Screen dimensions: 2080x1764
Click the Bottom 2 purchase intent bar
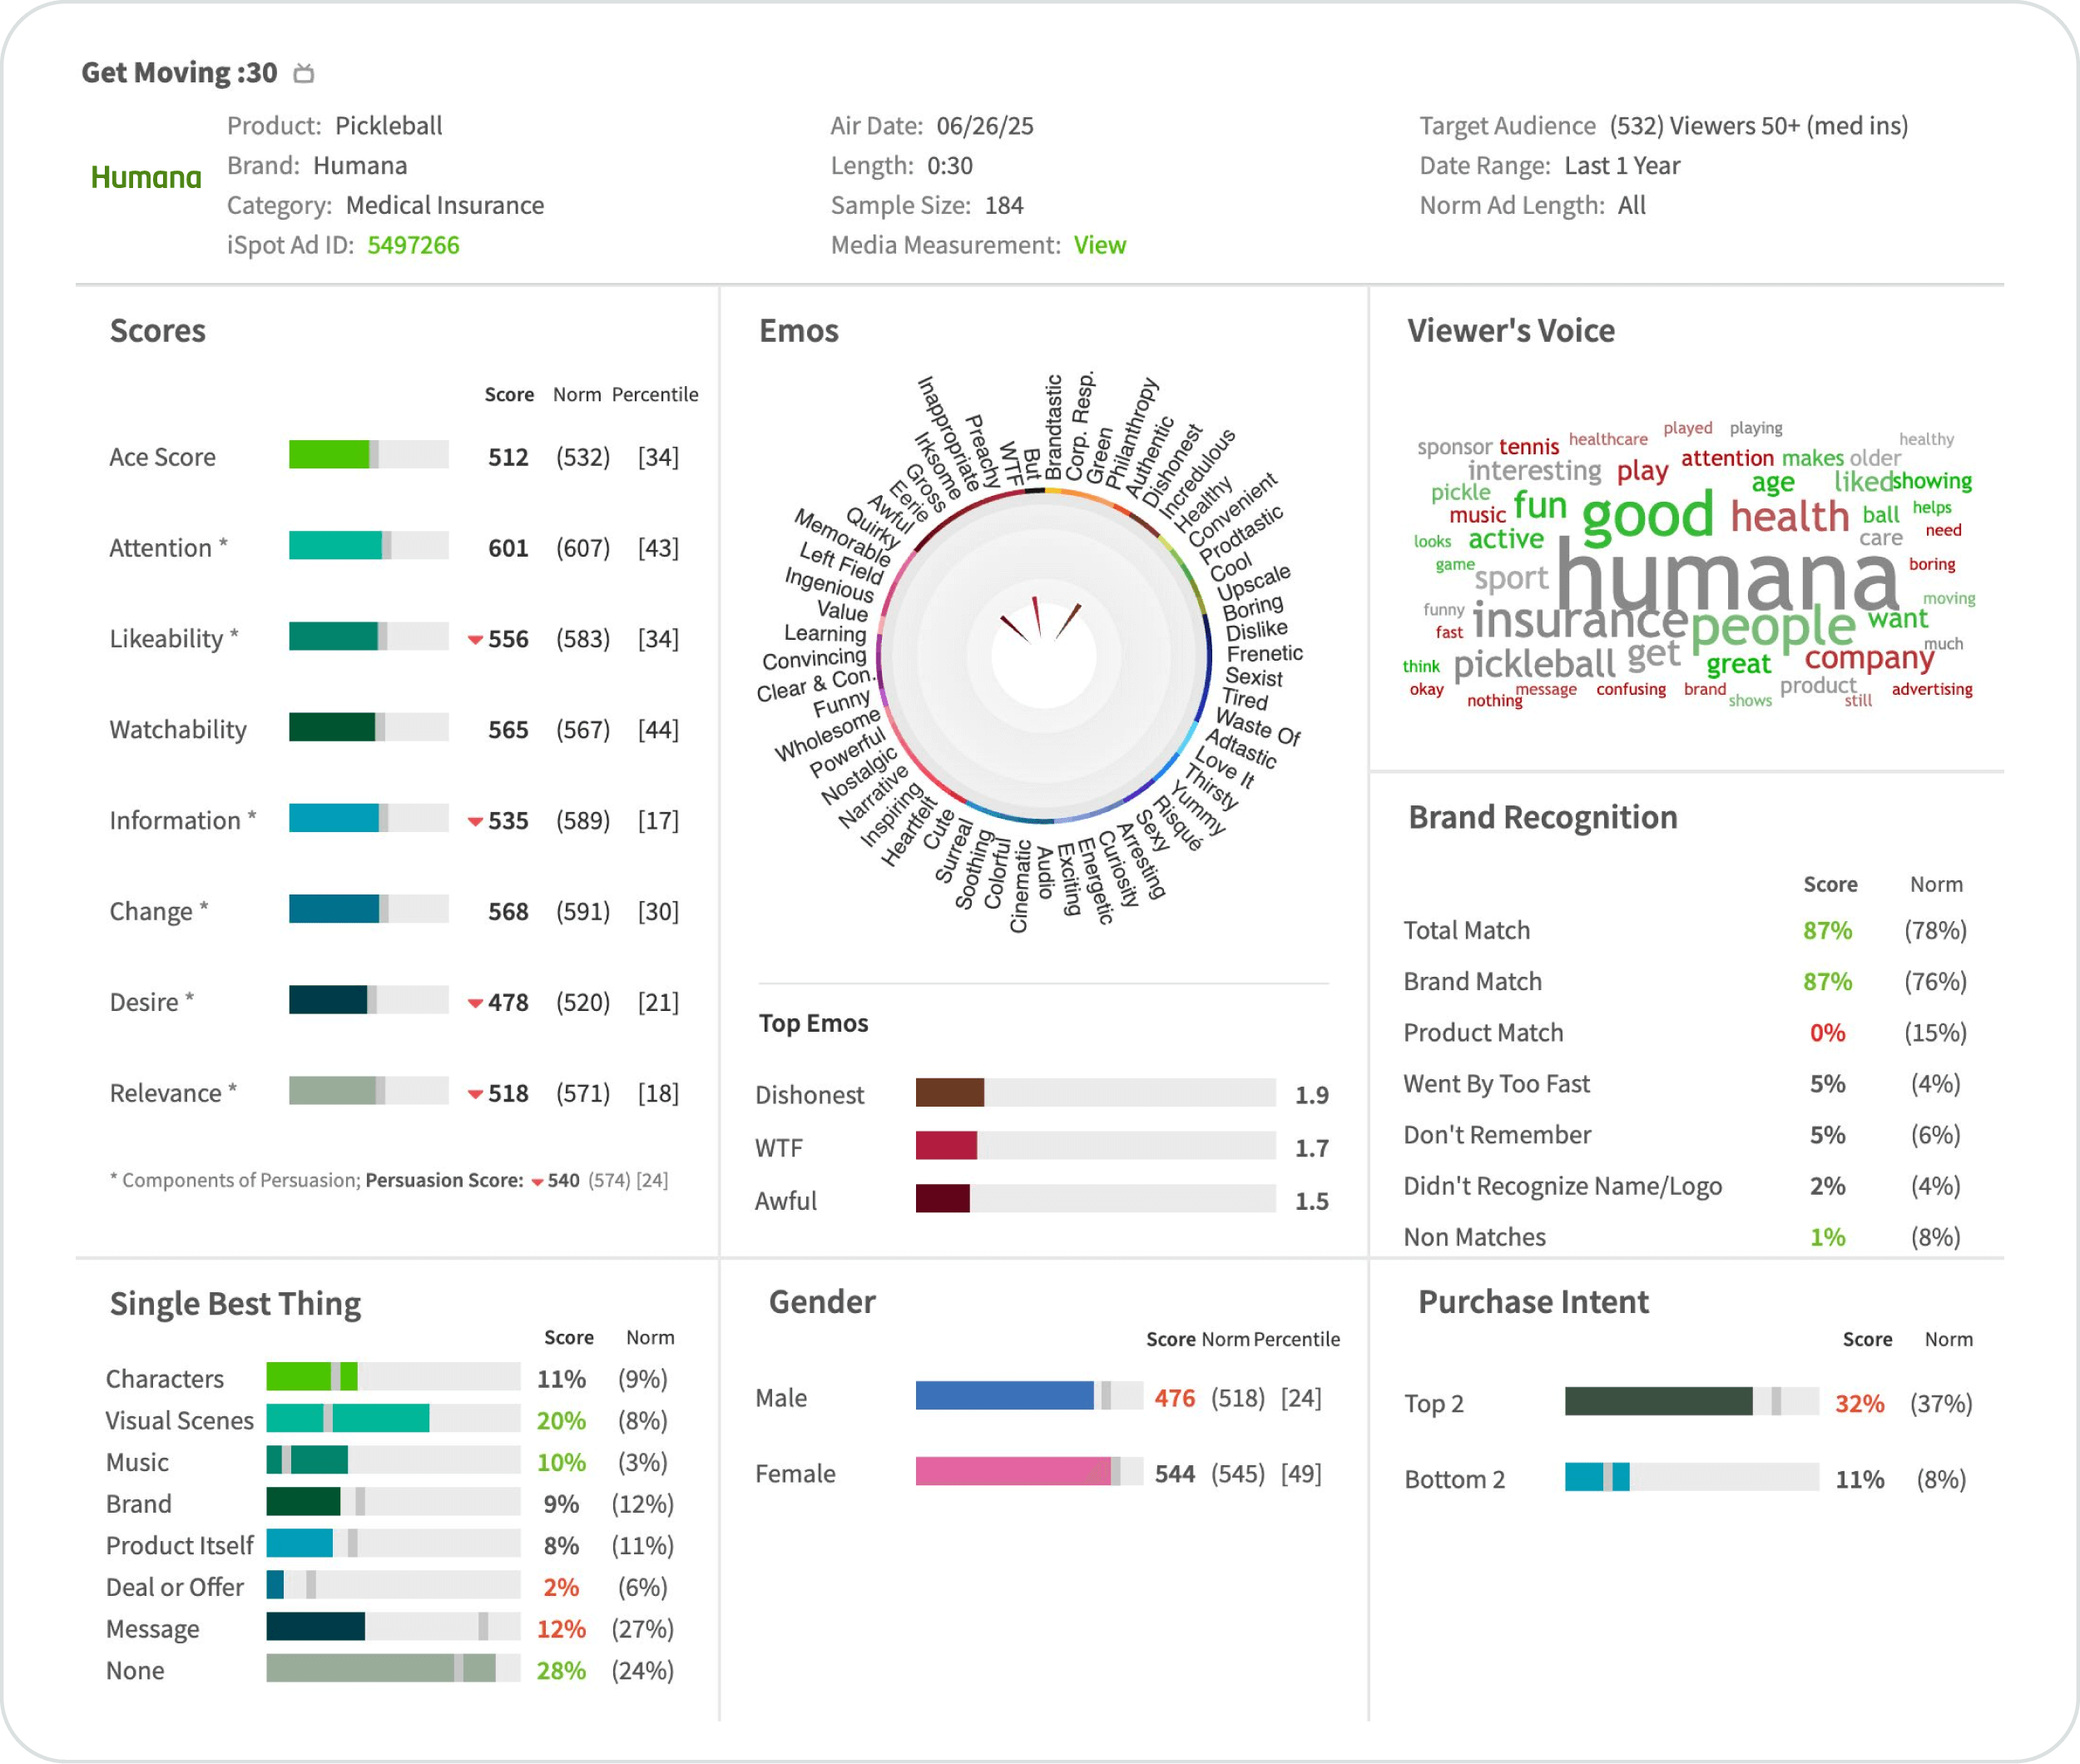1597,1477
